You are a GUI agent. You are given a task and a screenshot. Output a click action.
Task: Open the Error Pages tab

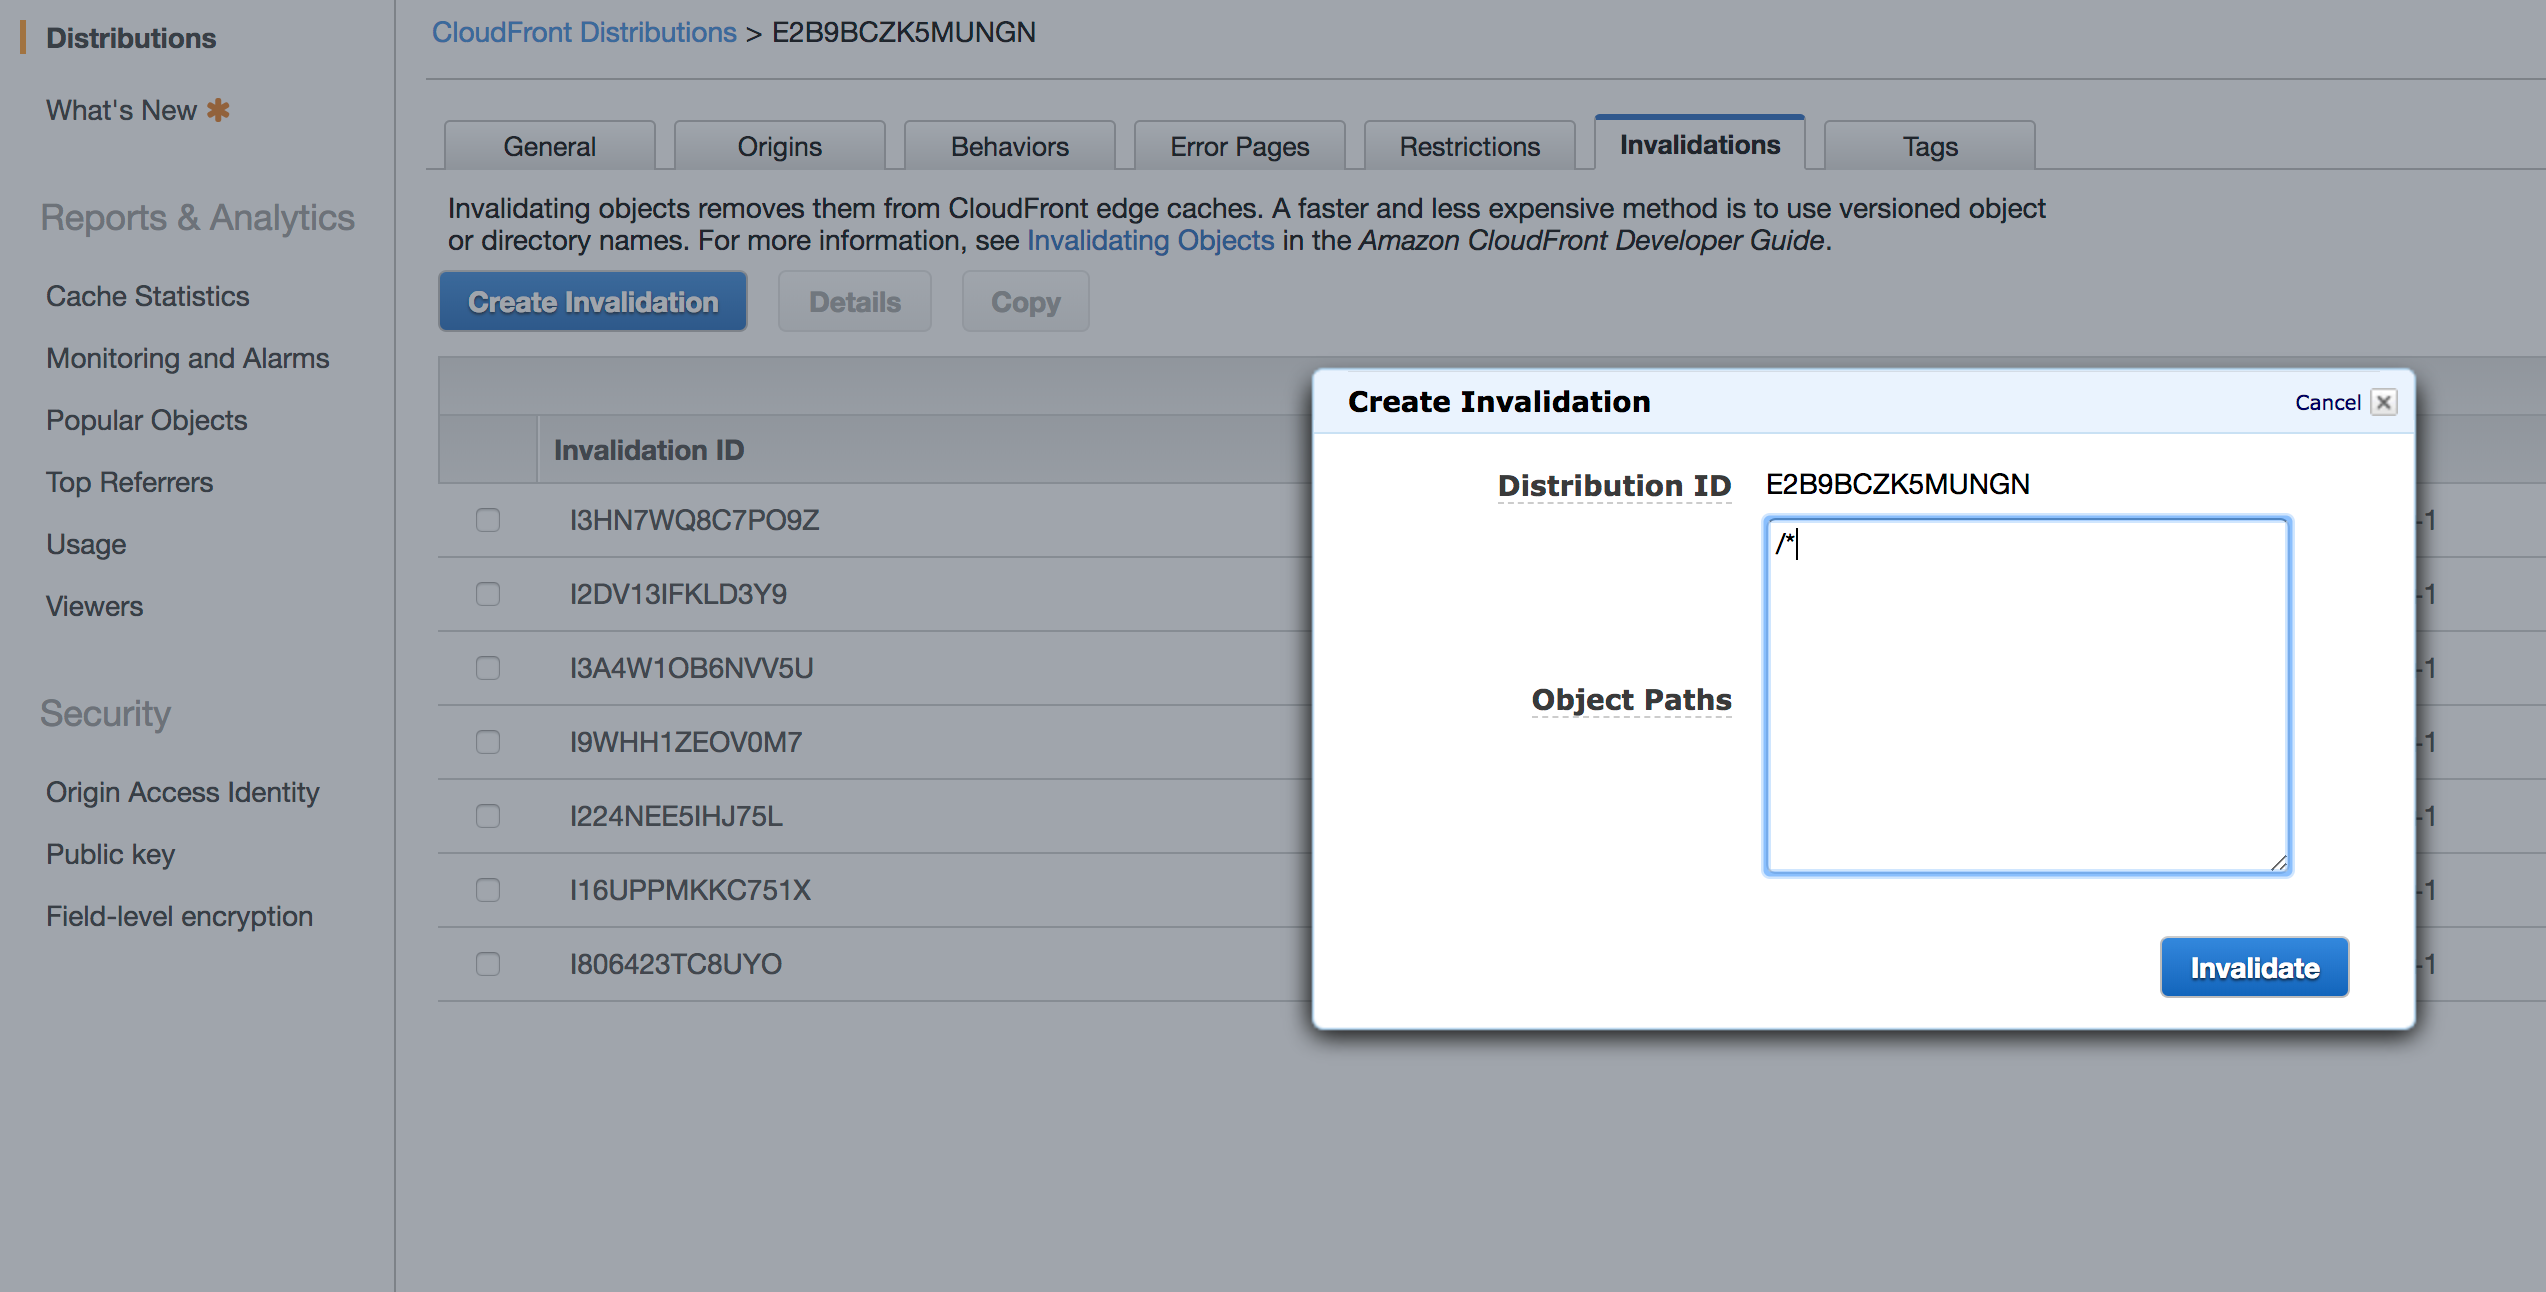coord(1239,146)
